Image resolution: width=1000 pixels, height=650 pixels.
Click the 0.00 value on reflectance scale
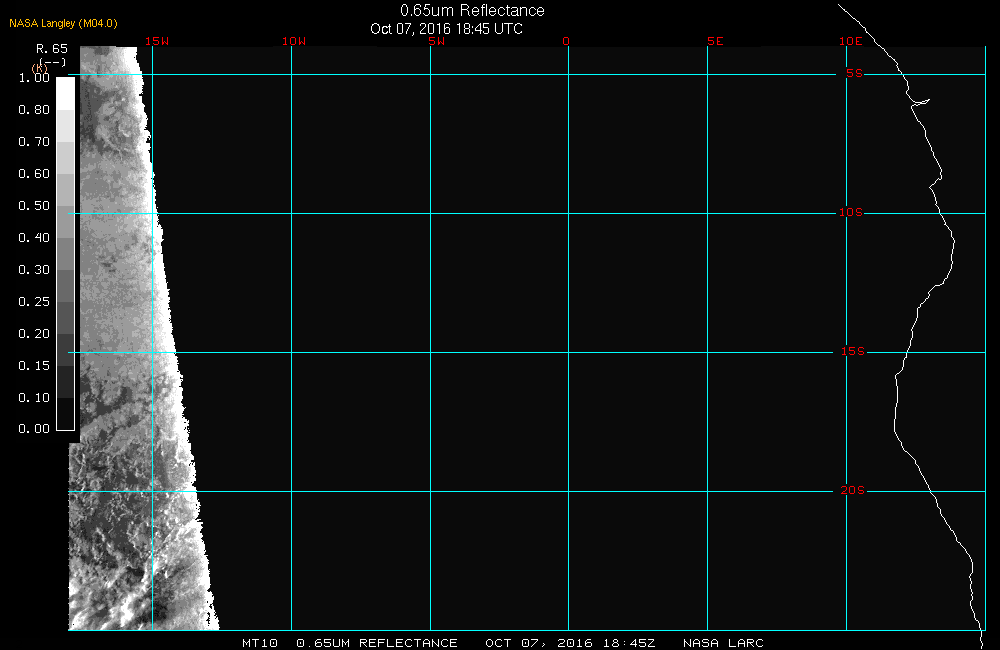click(x=34, y=429)
